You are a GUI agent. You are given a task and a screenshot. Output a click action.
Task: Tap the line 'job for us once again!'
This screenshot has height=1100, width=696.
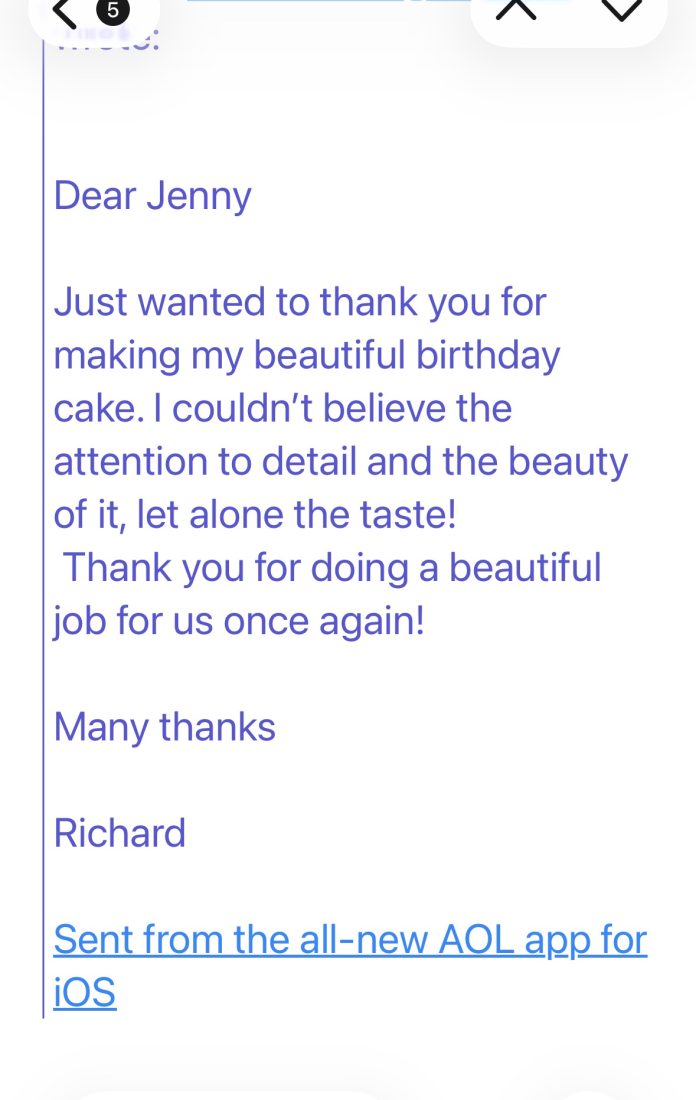239,621
